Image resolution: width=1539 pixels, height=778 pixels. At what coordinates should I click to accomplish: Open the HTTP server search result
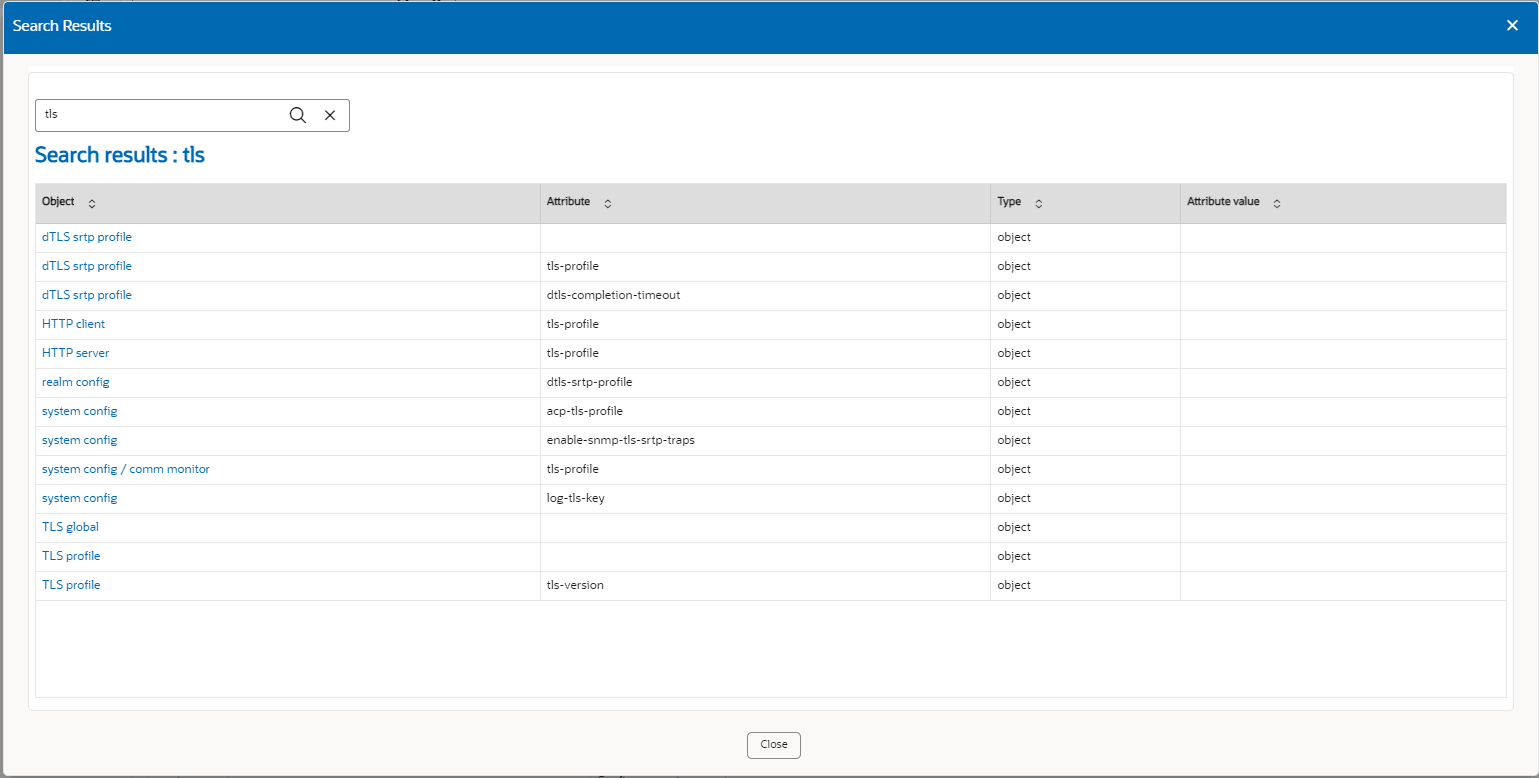[x=75, y=352]
